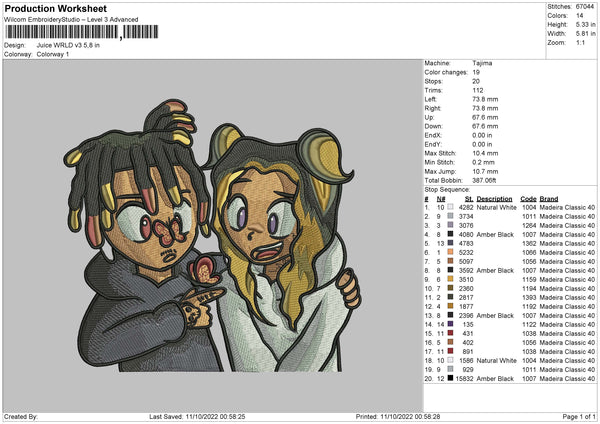Click the Stops value '20'
Viewport: 600px width, 424px height.
coord(476,81)
